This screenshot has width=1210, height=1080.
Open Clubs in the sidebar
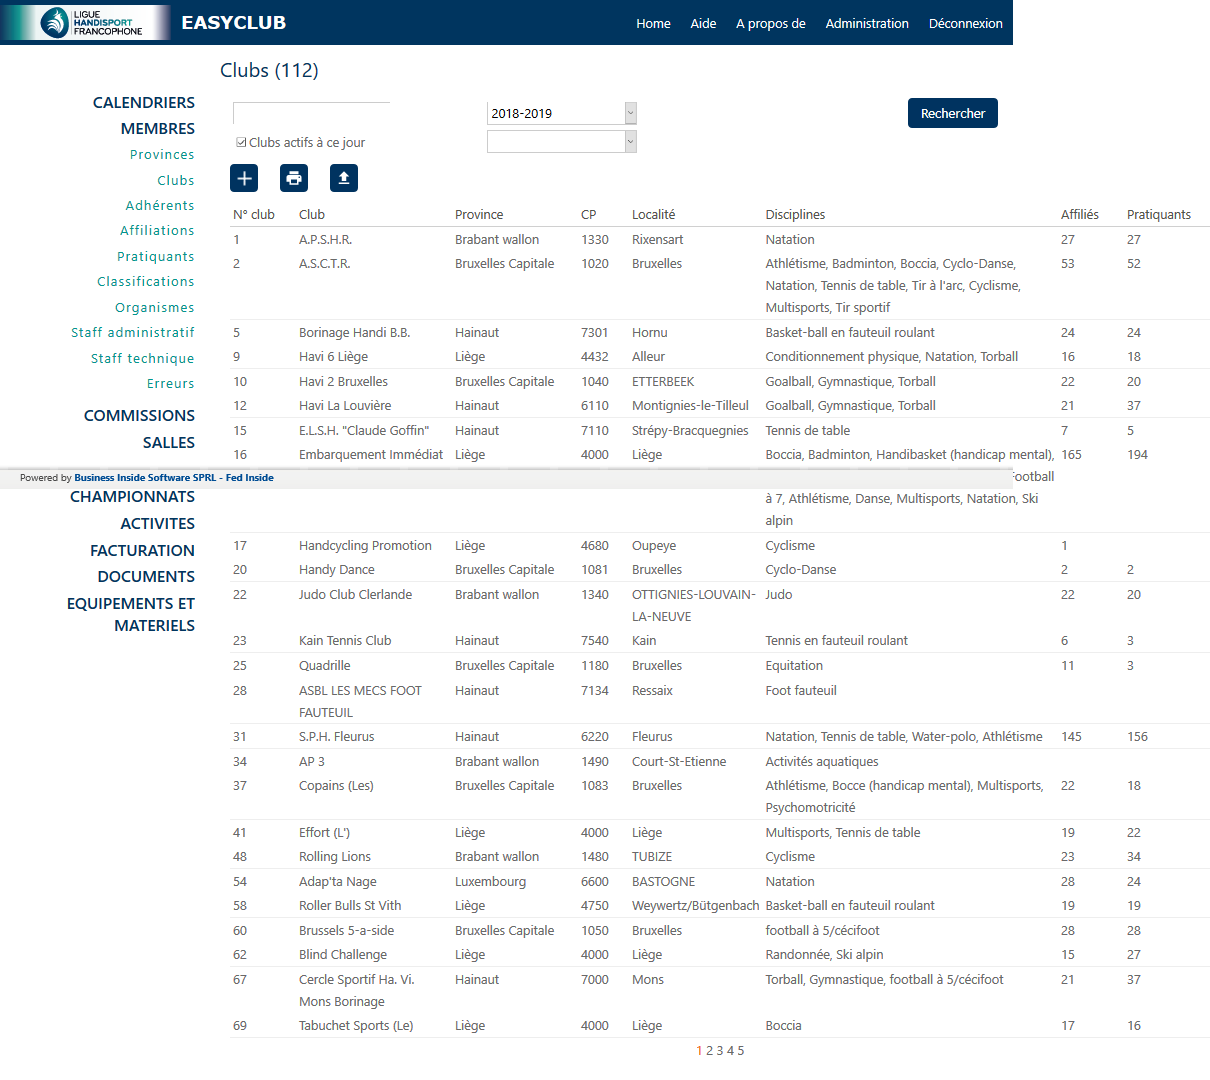[176, 180]
